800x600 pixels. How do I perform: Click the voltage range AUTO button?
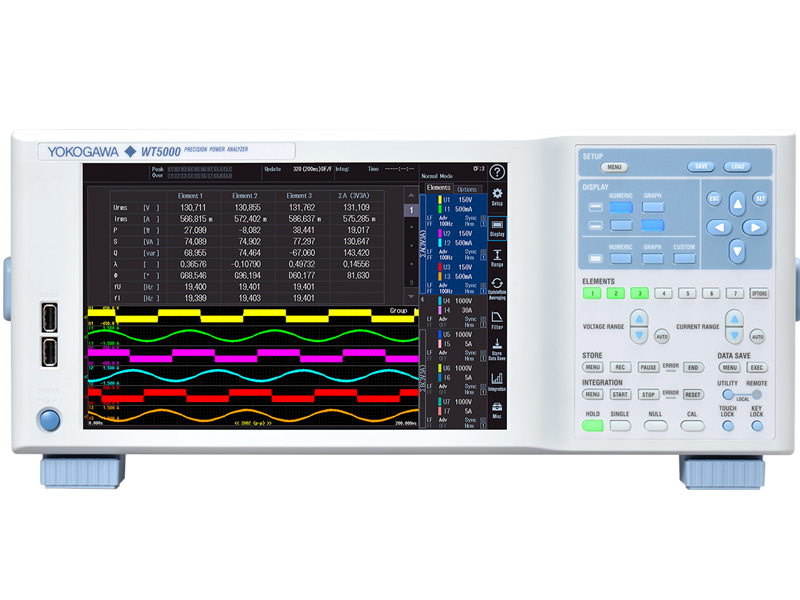(x=662, y=337)
